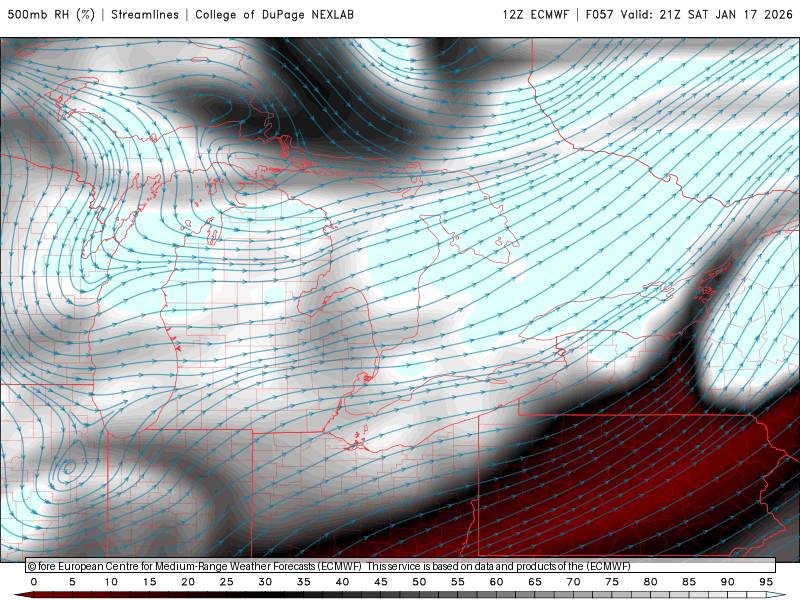
Task: Click the "70" colorbar scale label
Action: pyautogui.click(x=573, y=582)
